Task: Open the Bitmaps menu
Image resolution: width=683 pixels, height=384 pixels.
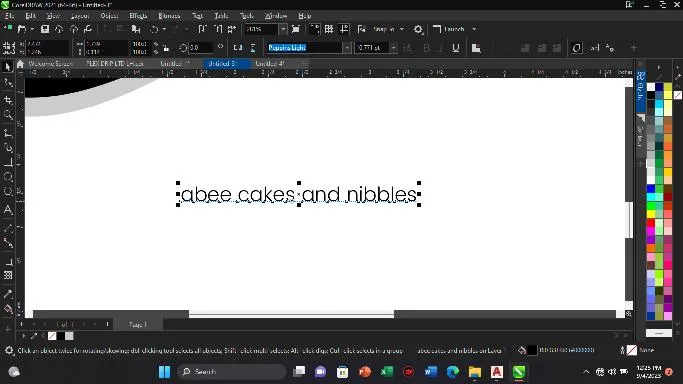Action: [169, 16]
